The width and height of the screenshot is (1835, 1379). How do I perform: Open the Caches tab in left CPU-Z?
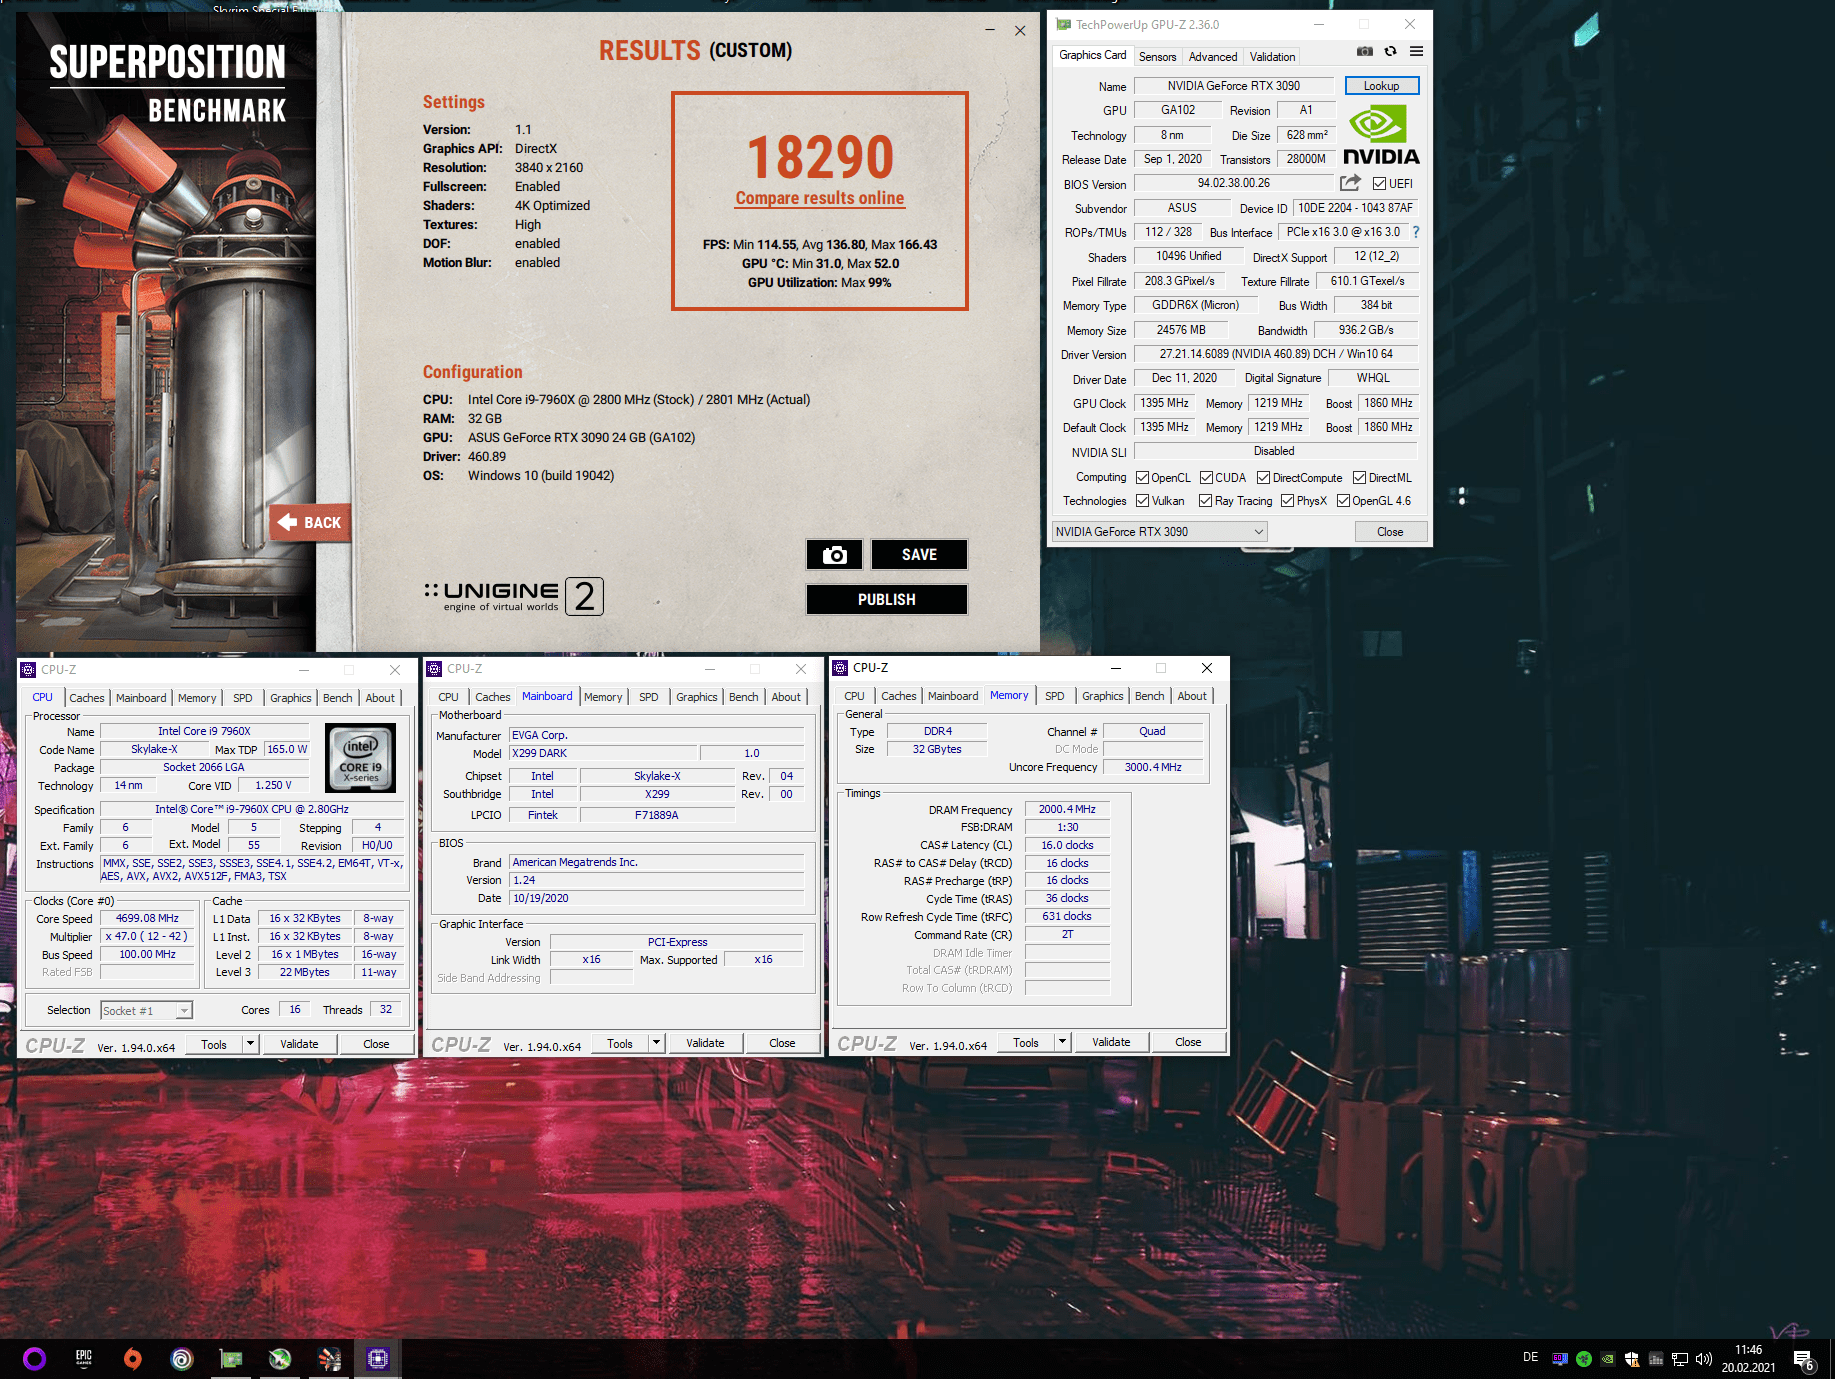coord(87,698)
